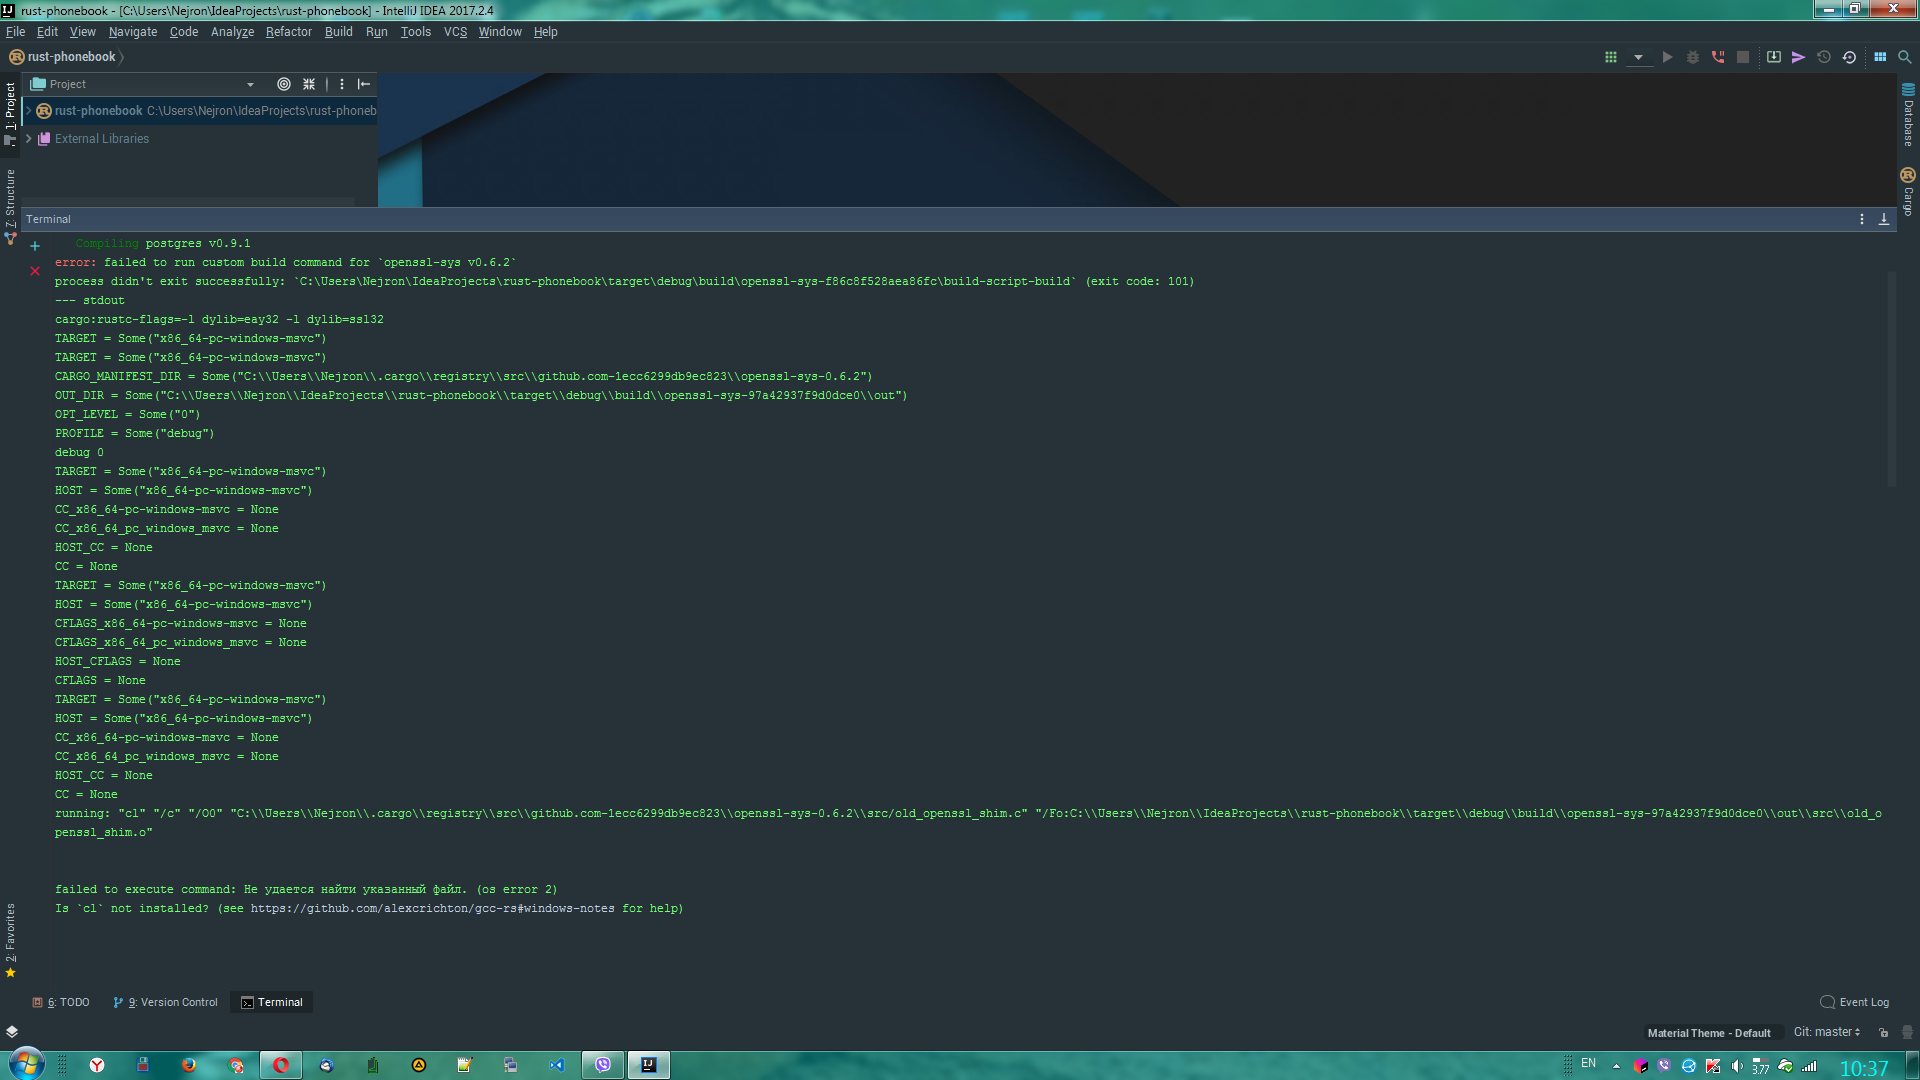The height and width of the screenshot is (1080, 1920).
Task: Open Visual Studio Code from taskbar
Action: point(557,1065)
